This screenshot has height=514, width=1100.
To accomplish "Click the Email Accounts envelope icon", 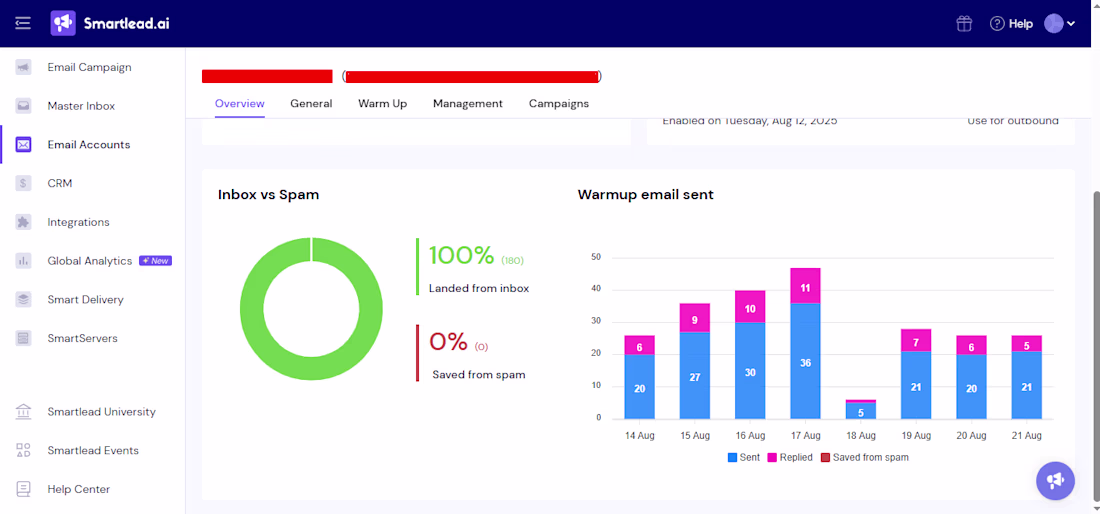I will pos(23,144).
